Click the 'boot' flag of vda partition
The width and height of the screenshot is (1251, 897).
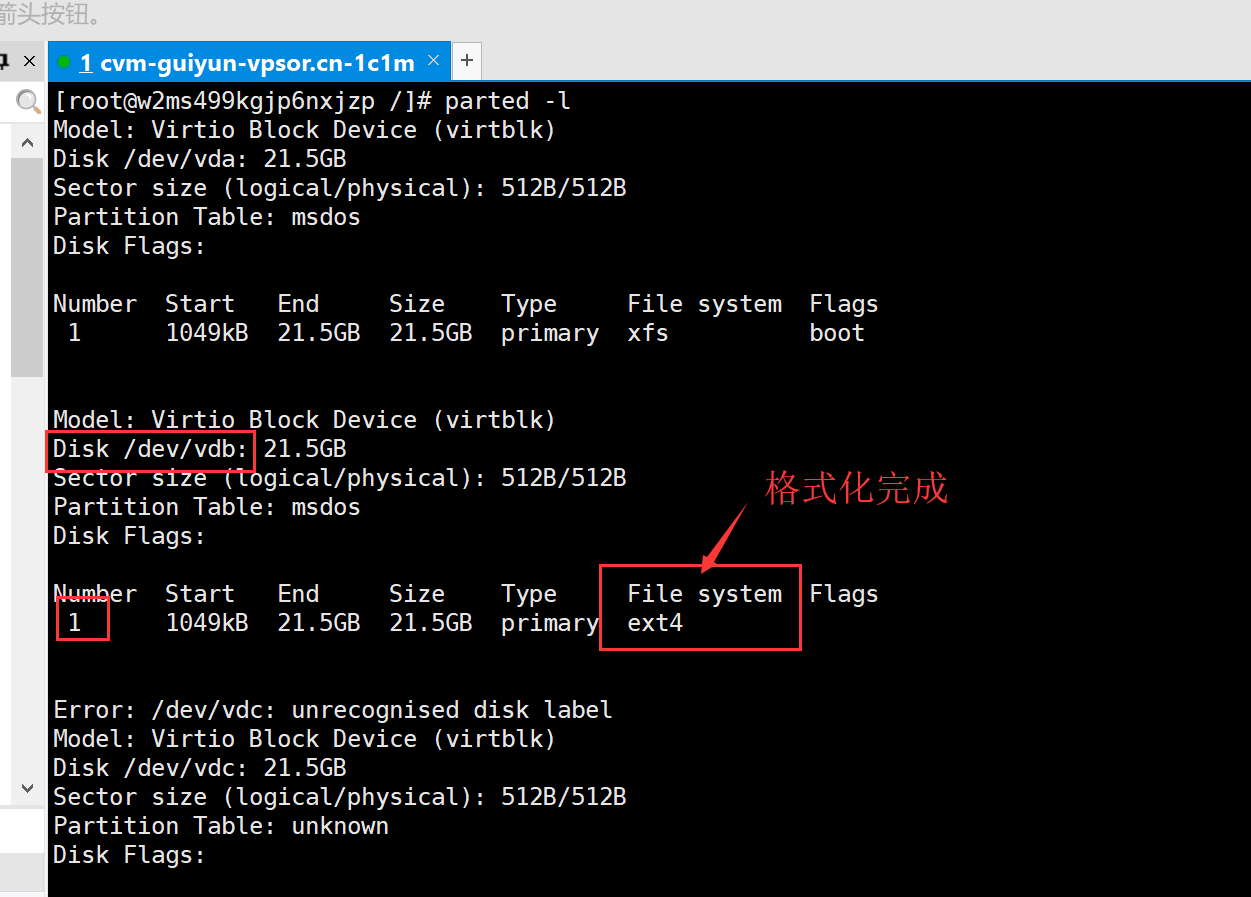tap(837, 333)
